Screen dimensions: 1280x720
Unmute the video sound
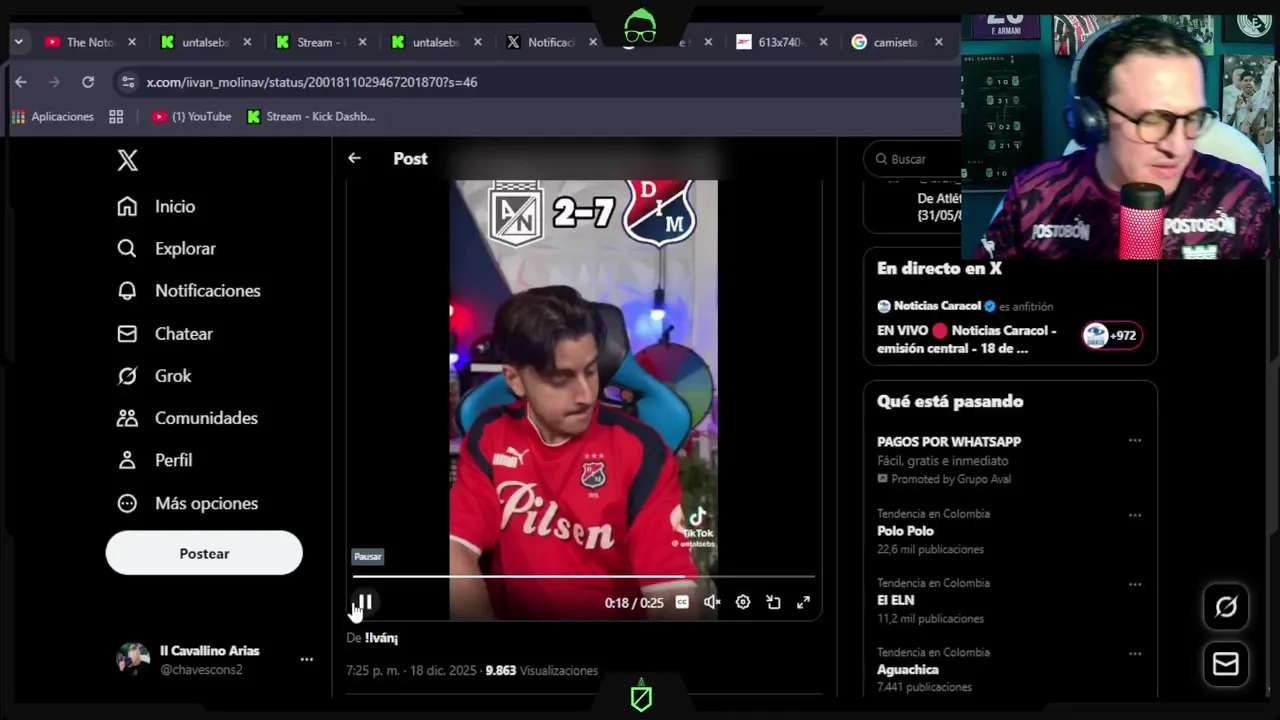pyautogui.click(x=712, y=602)
